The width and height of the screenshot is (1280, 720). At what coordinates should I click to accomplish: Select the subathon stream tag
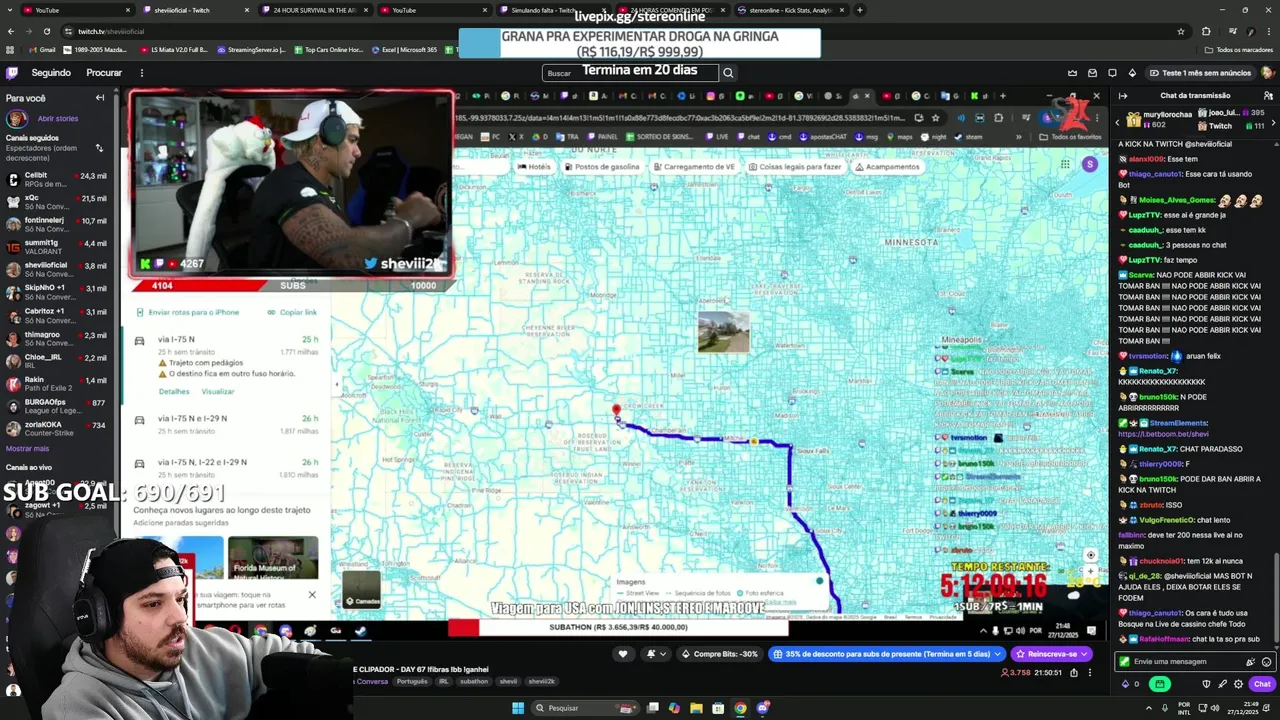click(474, 681)
